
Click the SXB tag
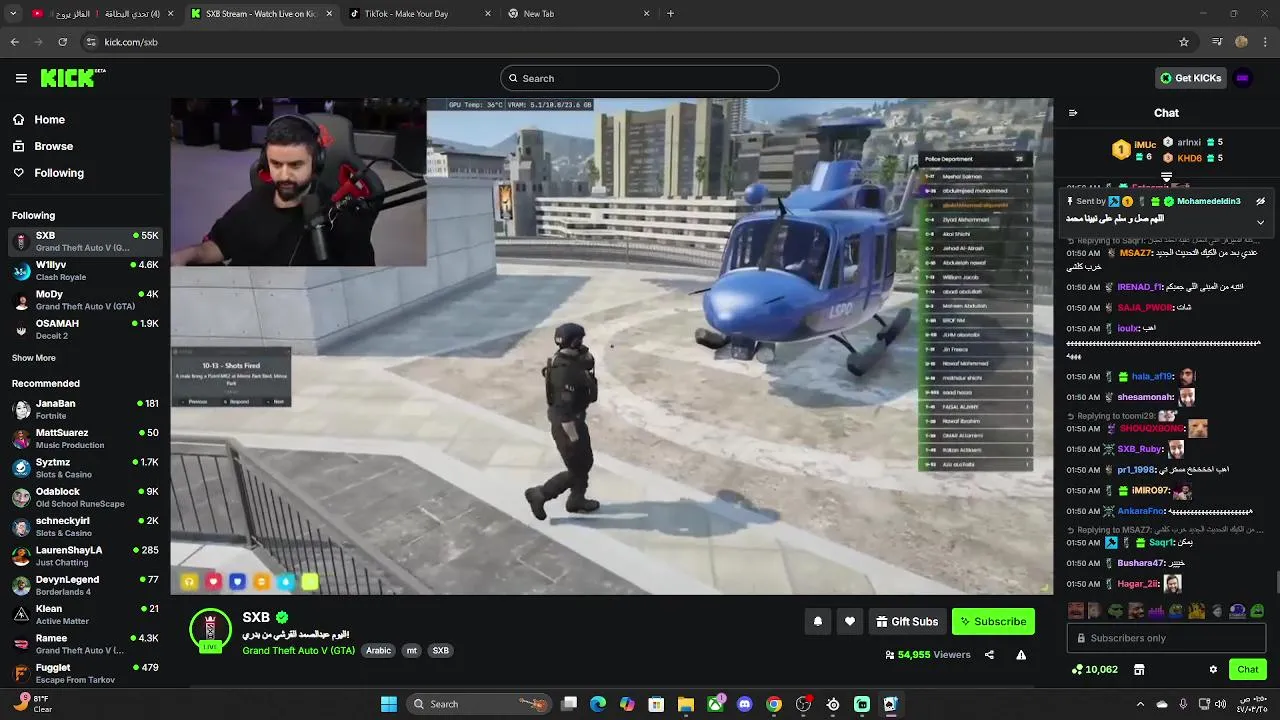(x=440, y=650)
